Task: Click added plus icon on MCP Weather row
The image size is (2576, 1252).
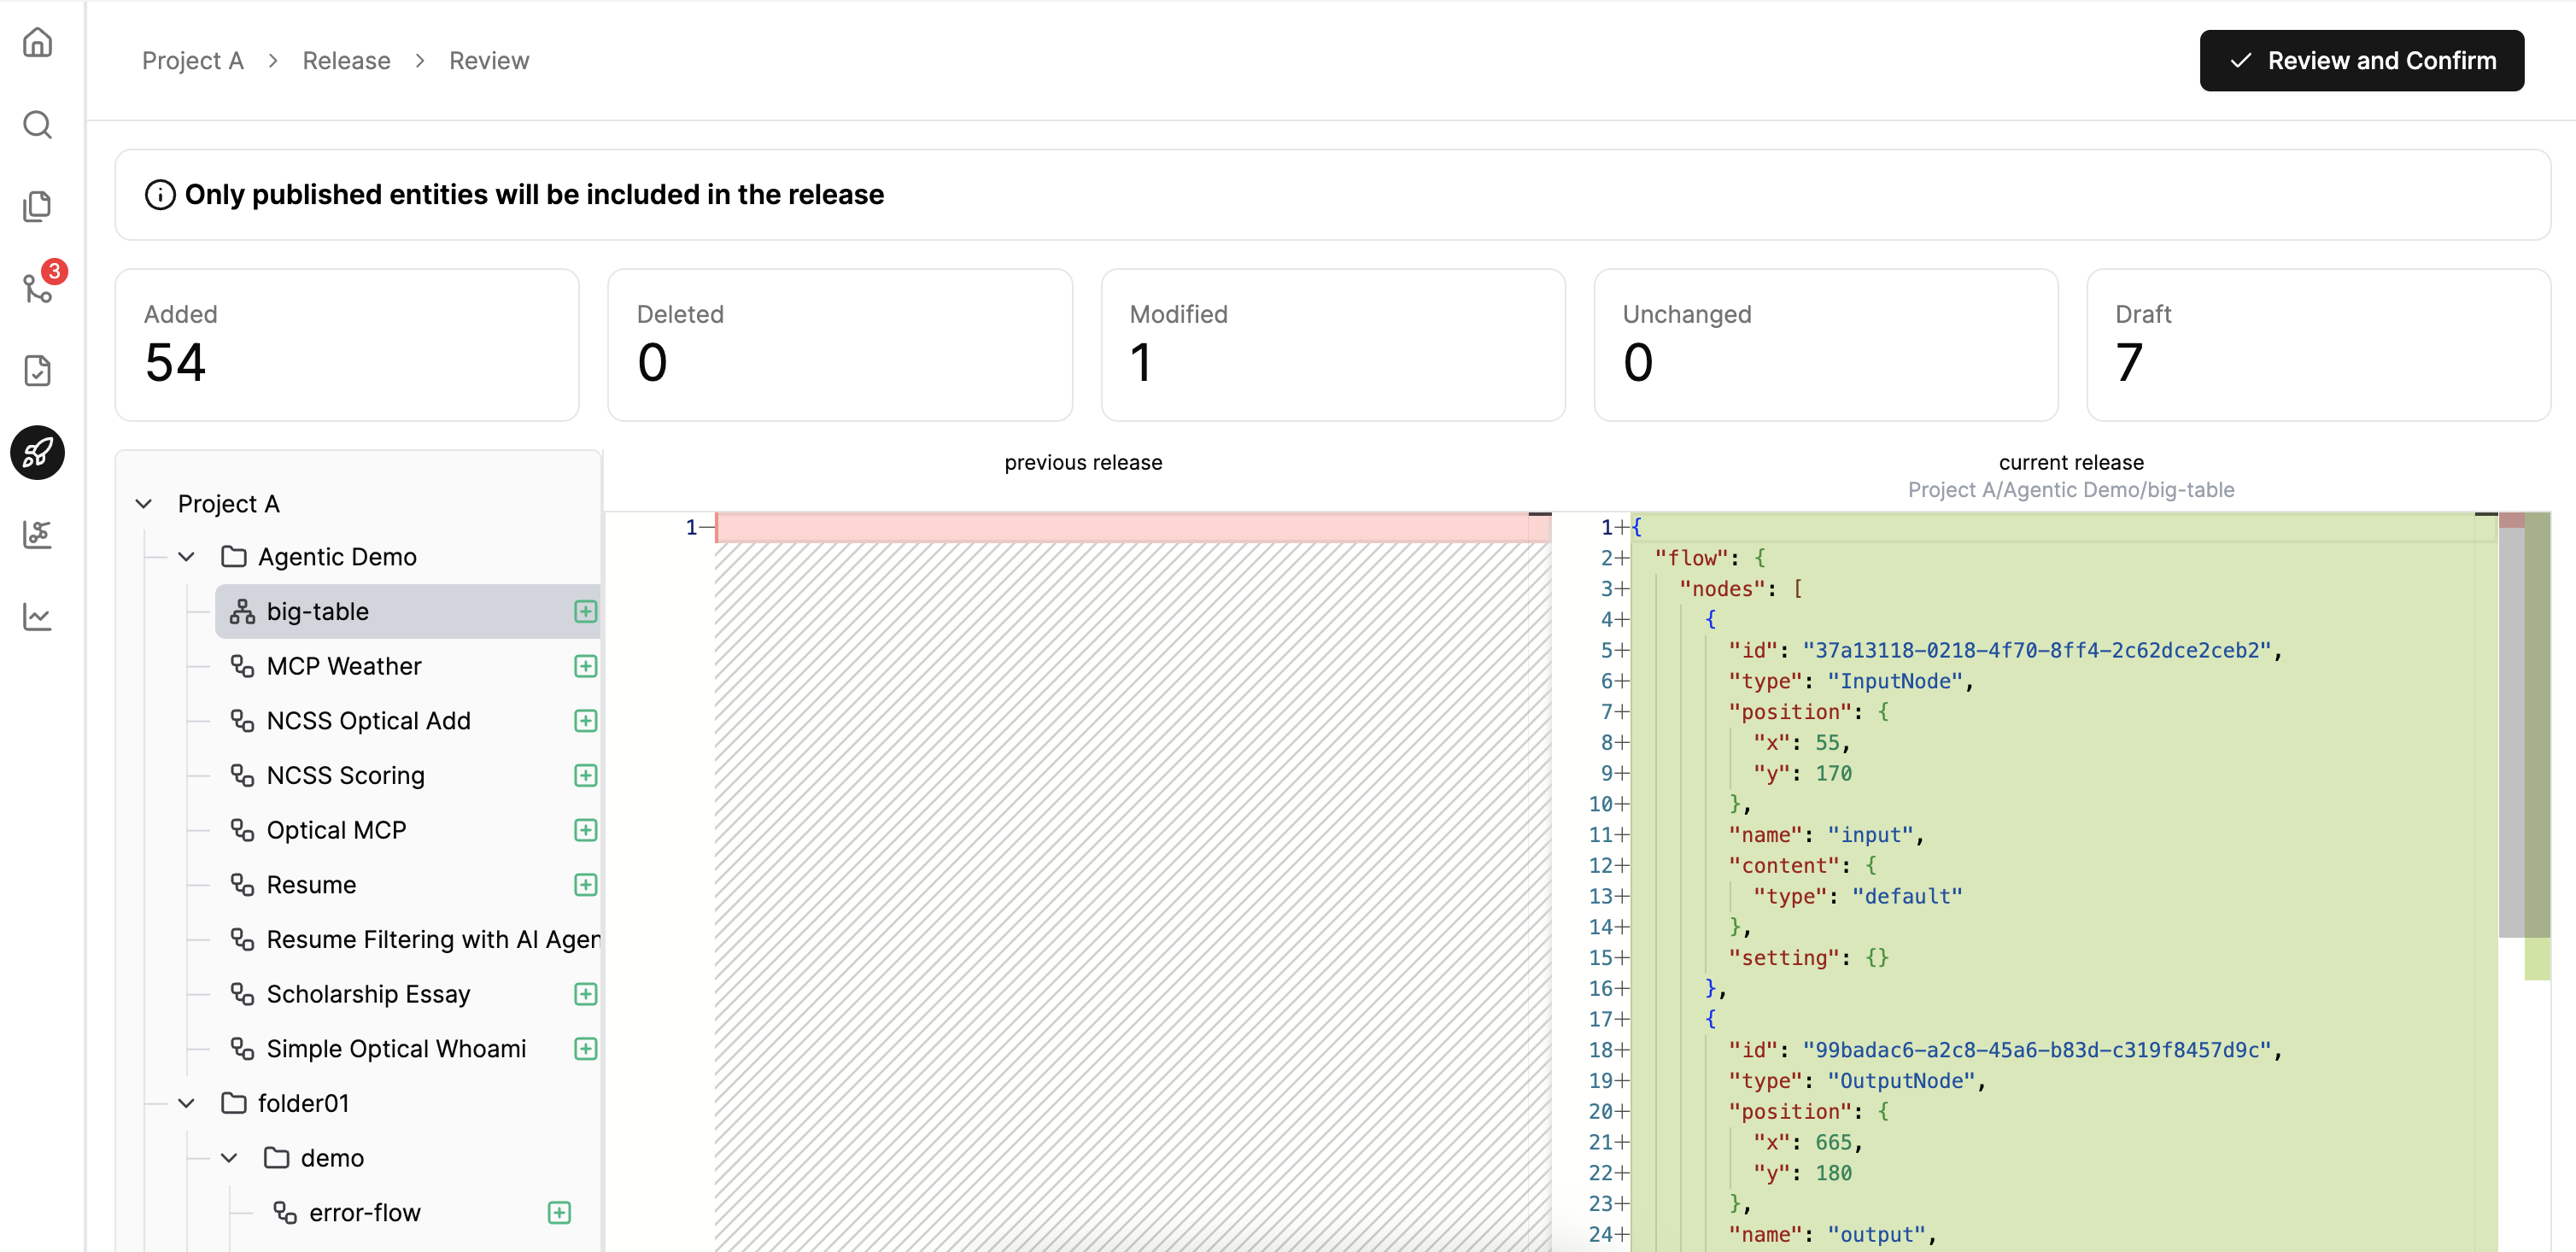Action: point(586,666)
